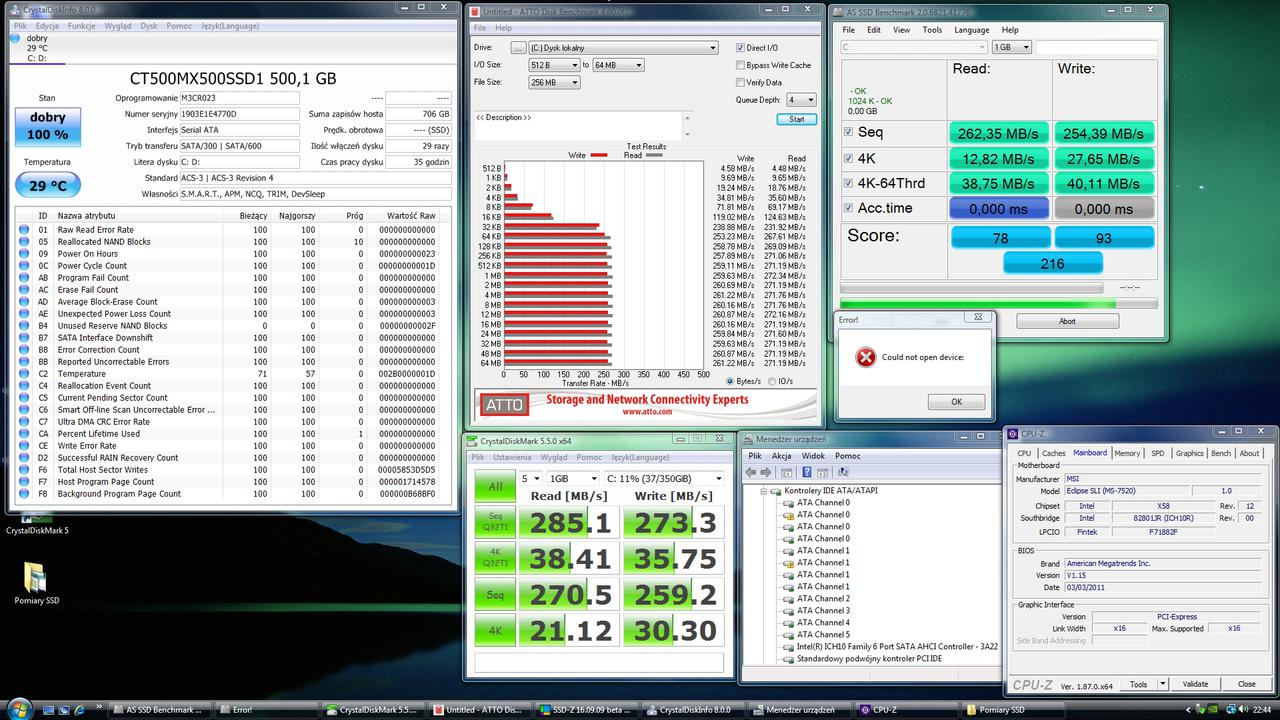Click the Pomiary SSD folder on desktop

tap(36, 584)
